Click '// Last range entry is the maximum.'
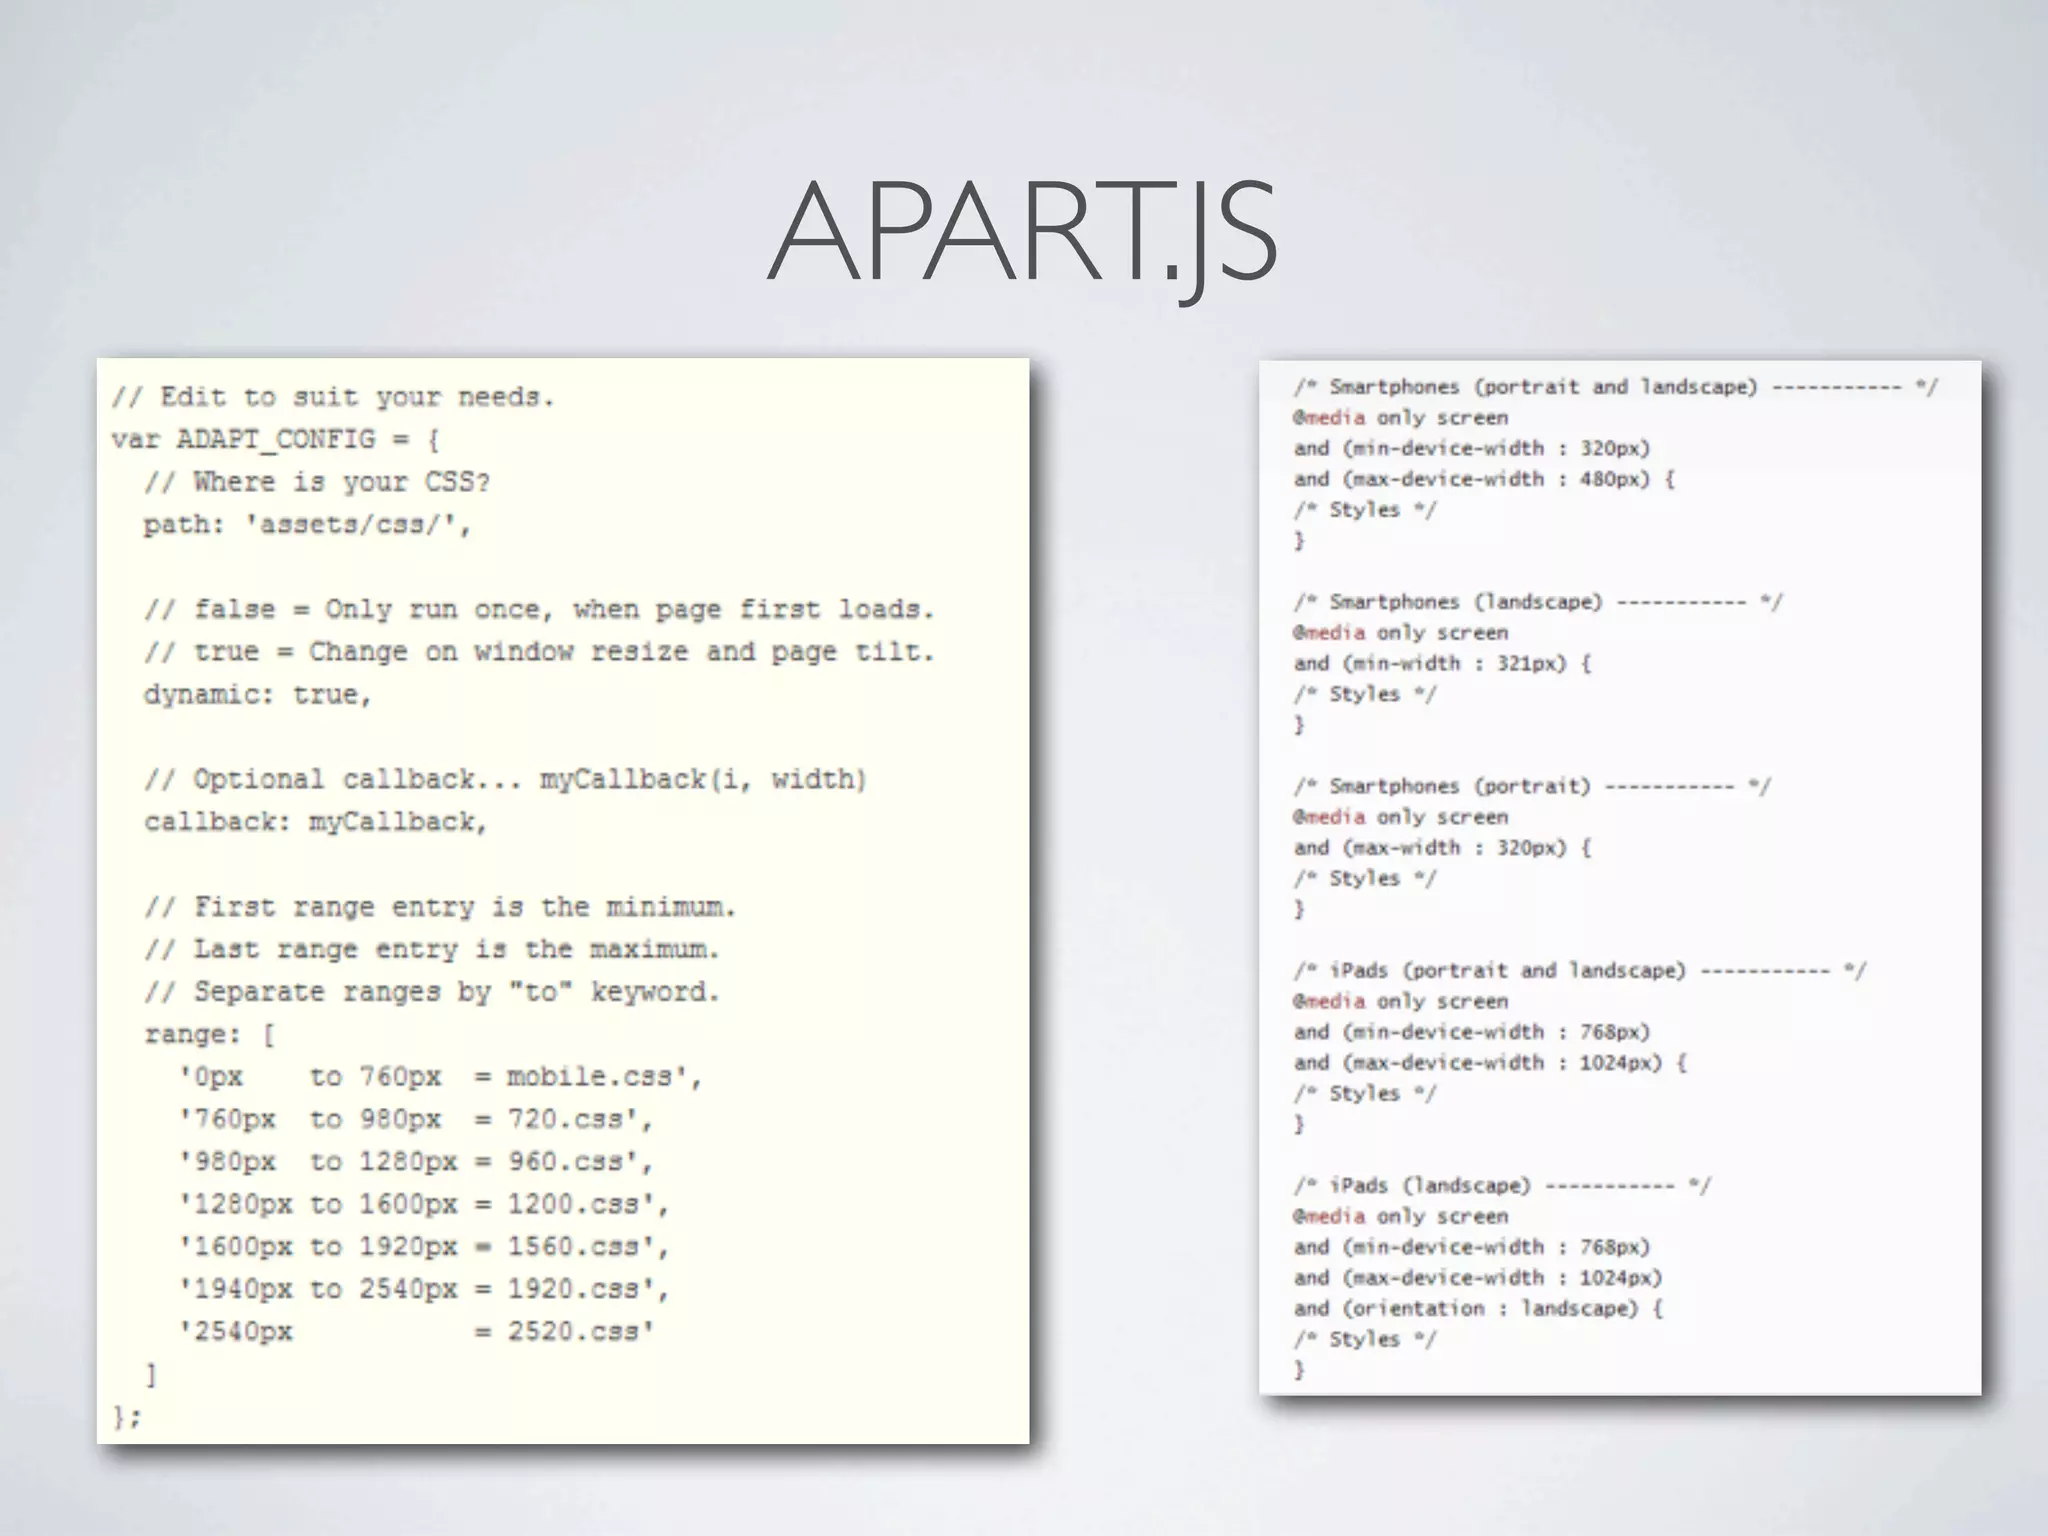The image size is (2048, 1536). point(432,950)
